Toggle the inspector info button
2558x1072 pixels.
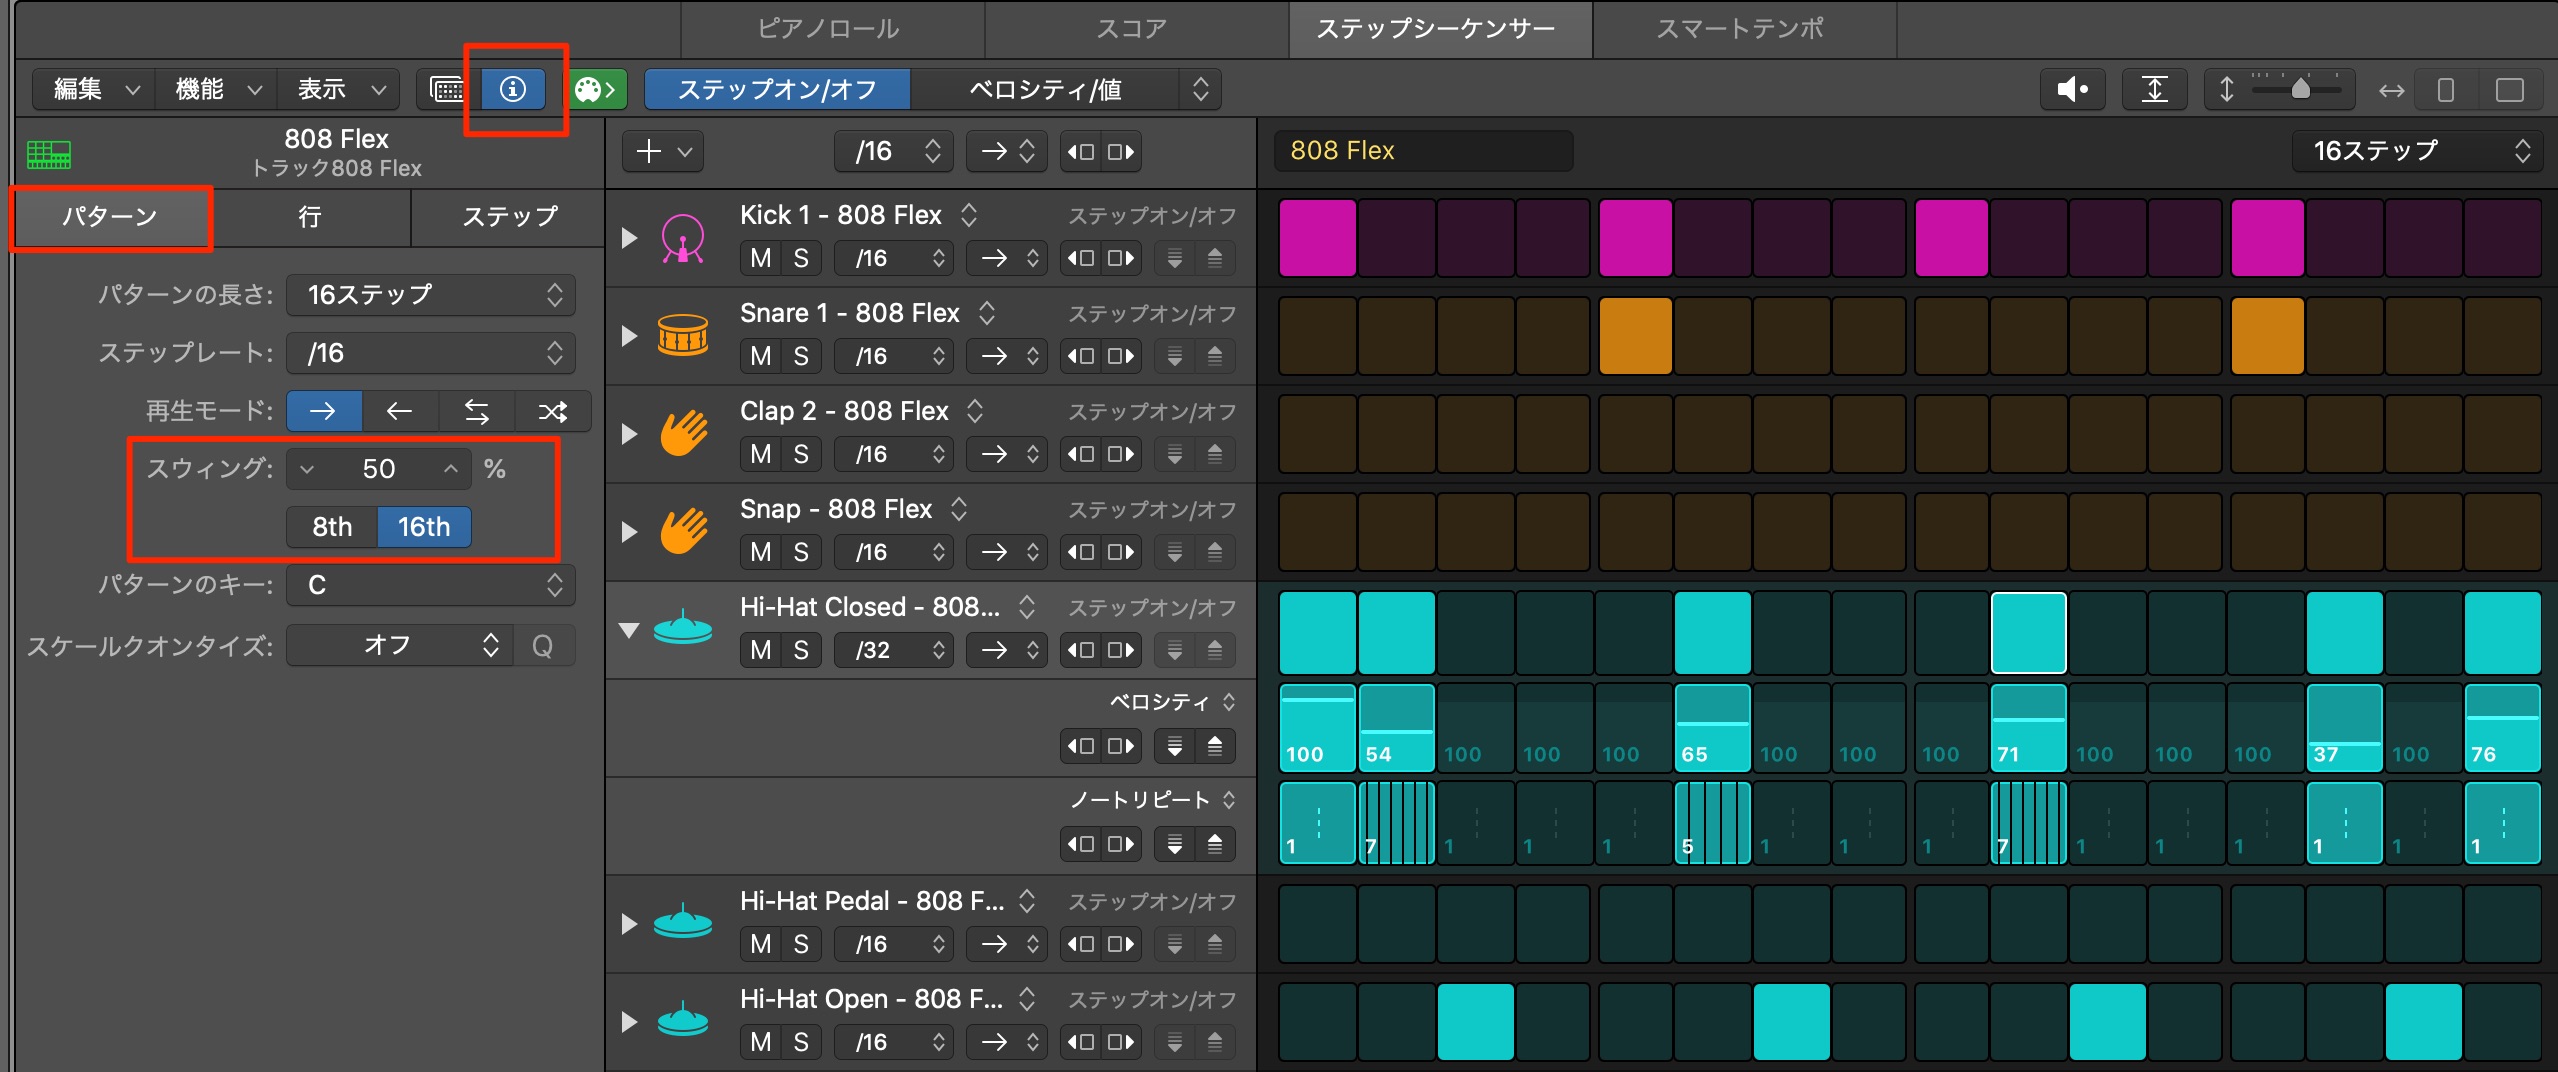513,89
